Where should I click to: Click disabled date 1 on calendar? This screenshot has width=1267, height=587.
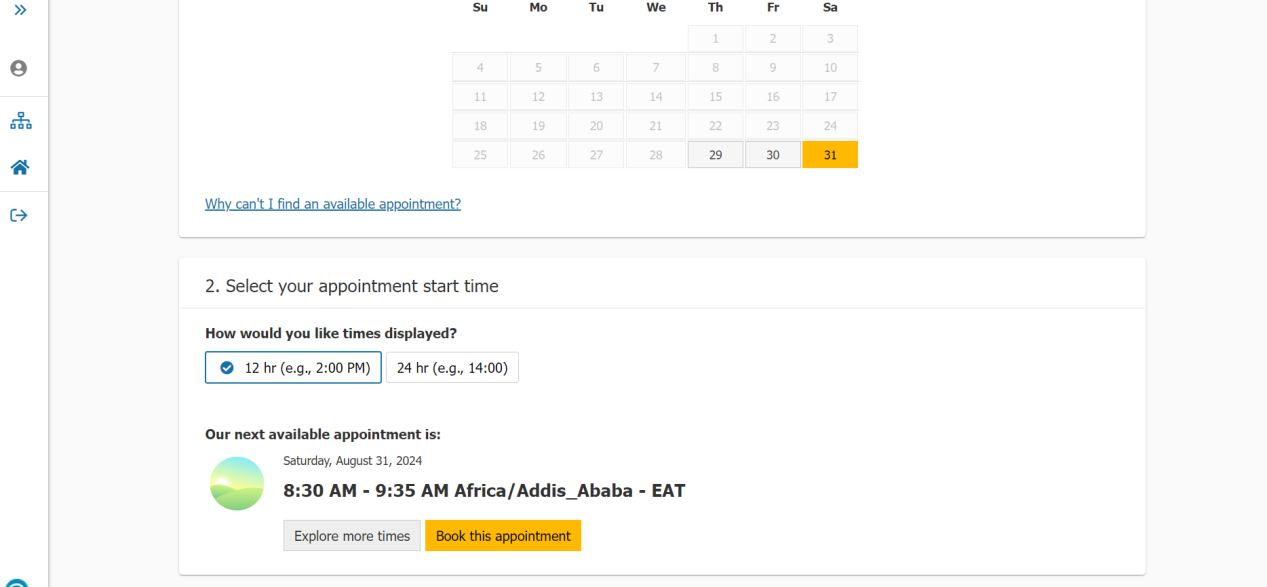[715, 39]
